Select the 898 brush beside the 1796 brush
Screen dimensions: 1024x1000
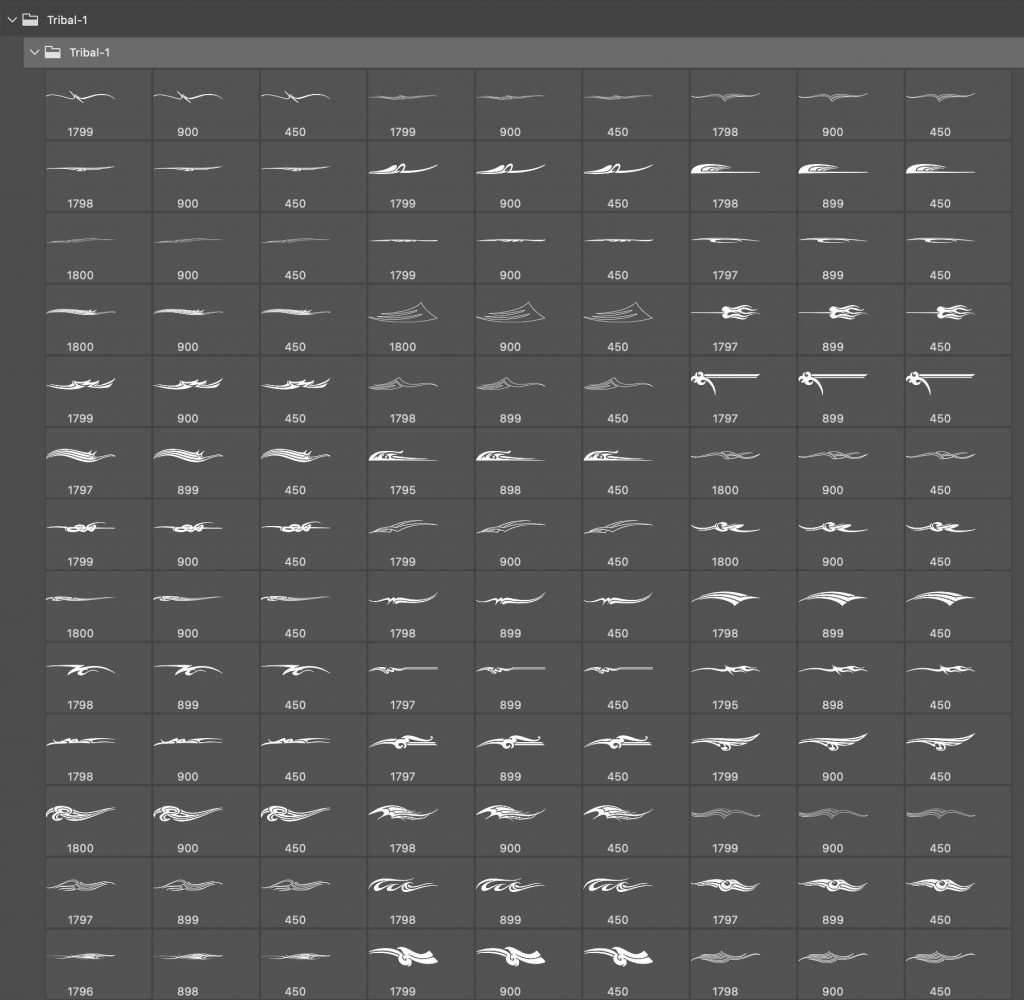(x=188, y=964)
